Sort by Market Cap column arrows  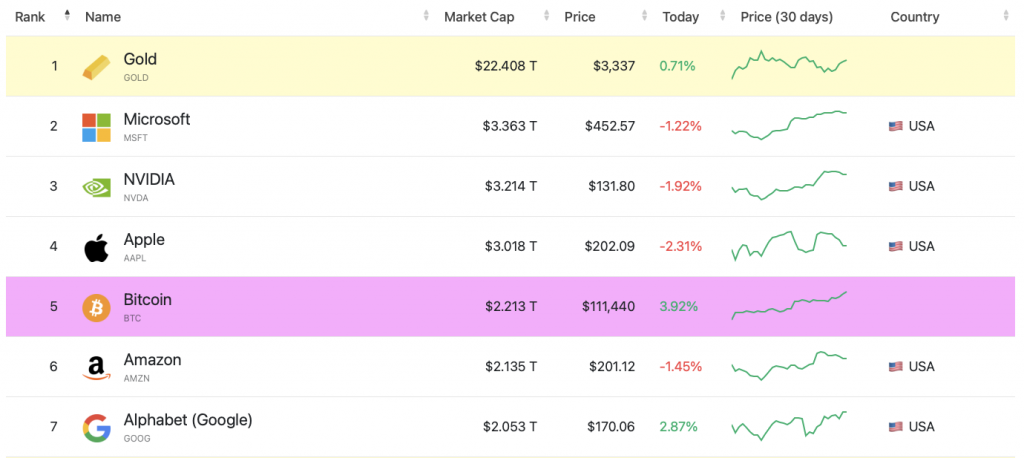pos(547,15)
